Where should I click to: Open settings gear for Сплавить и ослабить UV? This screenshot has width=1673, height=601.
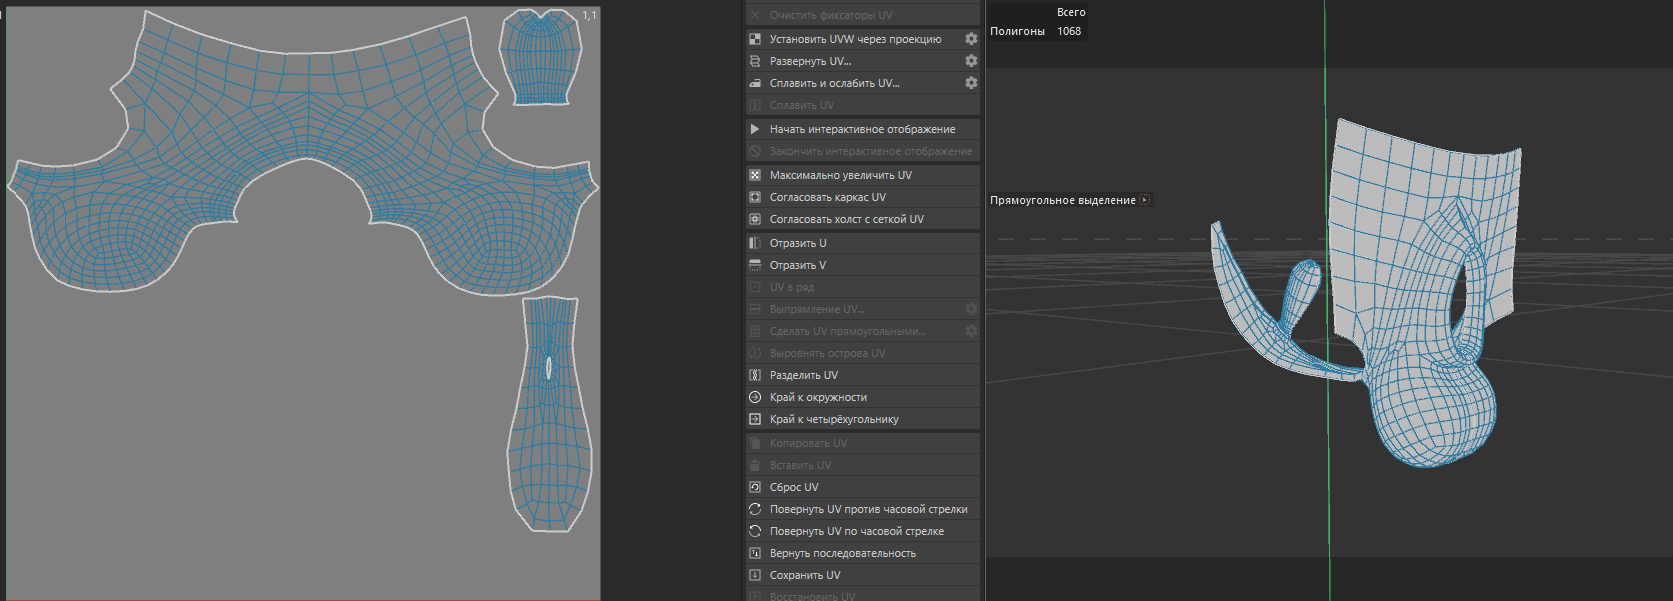(x=971, y=83)
